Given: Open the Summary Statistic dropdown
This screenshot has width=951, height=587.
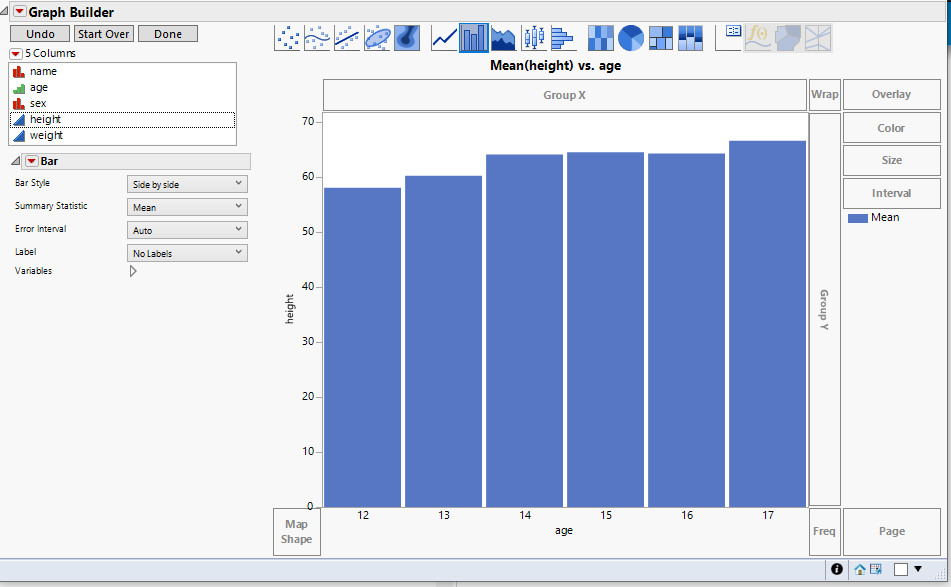Looking at the screenshot, I should point(186,206).
